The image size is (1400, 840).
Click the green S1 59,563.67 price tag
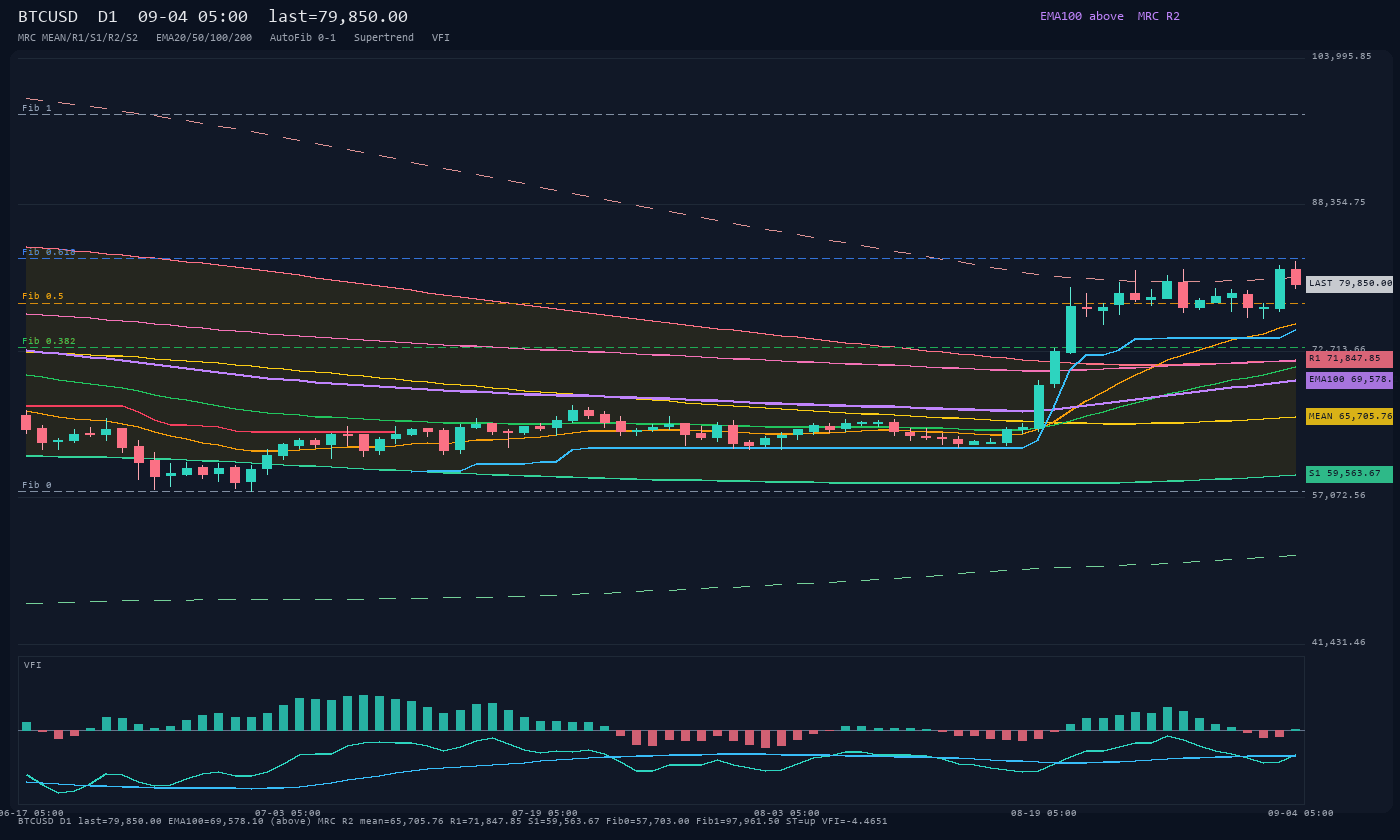pyautogui.click(x=1349, y=474)
